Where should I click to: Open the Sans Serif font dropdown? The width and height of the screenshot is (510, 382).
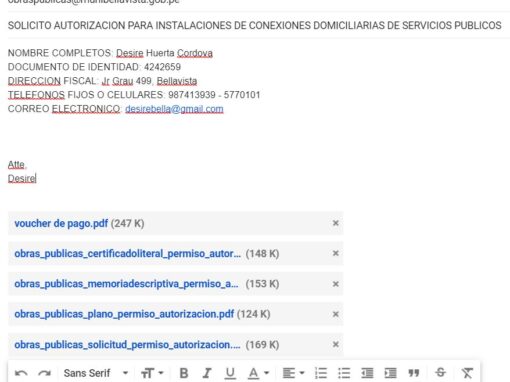click(96, 373)
